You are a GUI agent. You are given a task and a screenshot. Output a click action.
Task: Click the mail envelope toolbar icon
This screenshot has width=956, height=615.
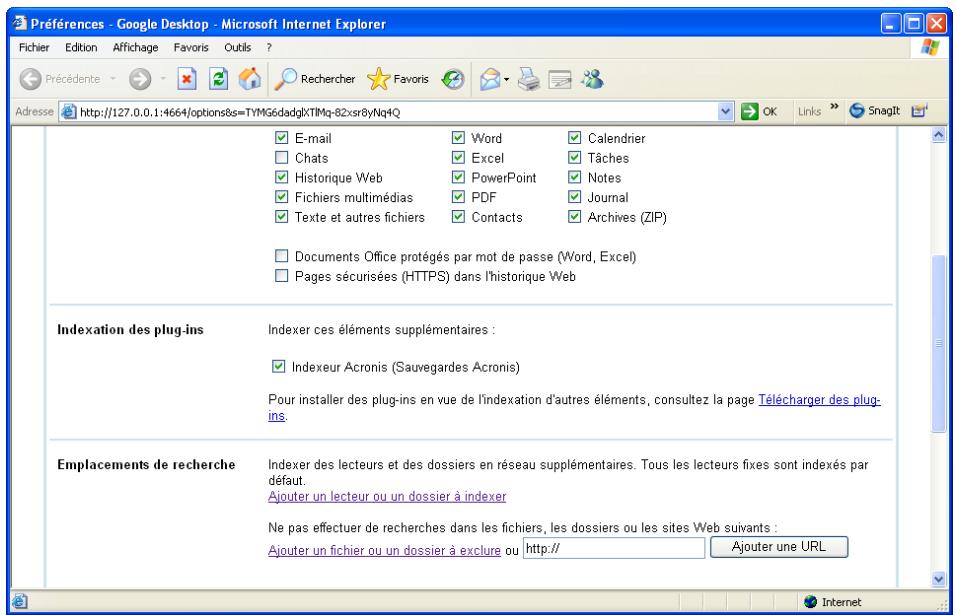[490, 79]
